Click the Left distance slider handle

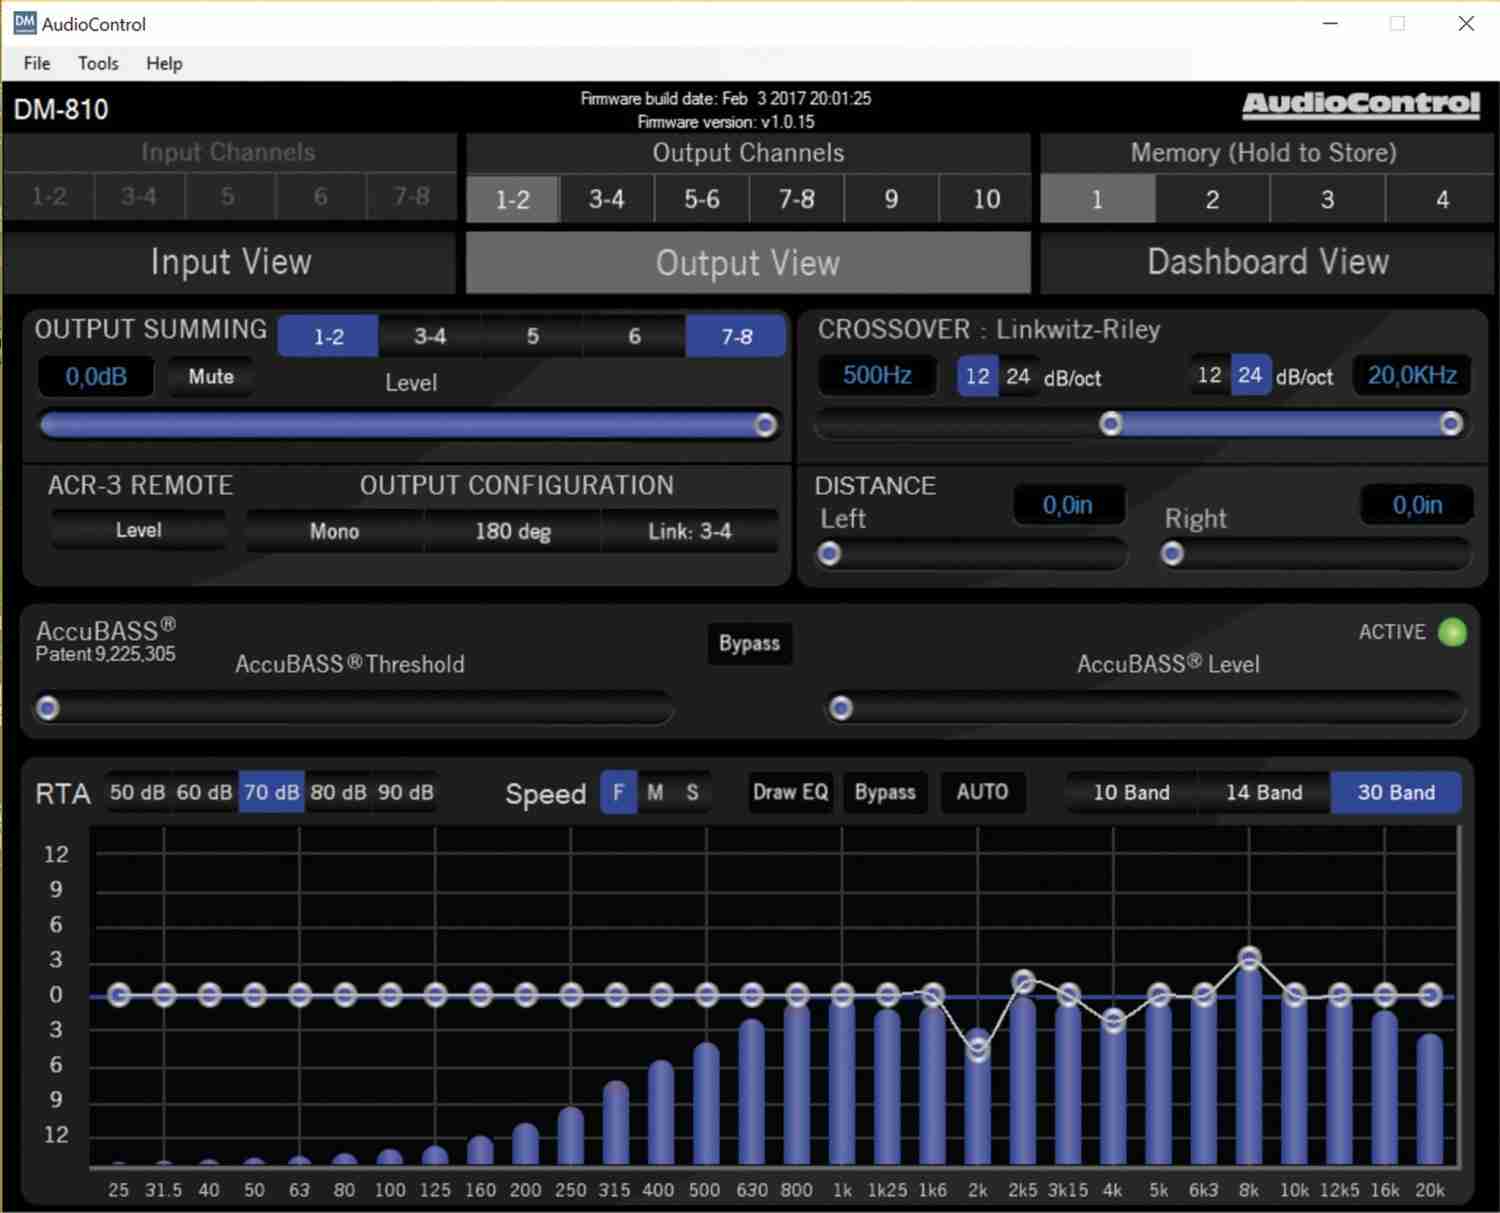pyautogui.click(x=829, y=554)
